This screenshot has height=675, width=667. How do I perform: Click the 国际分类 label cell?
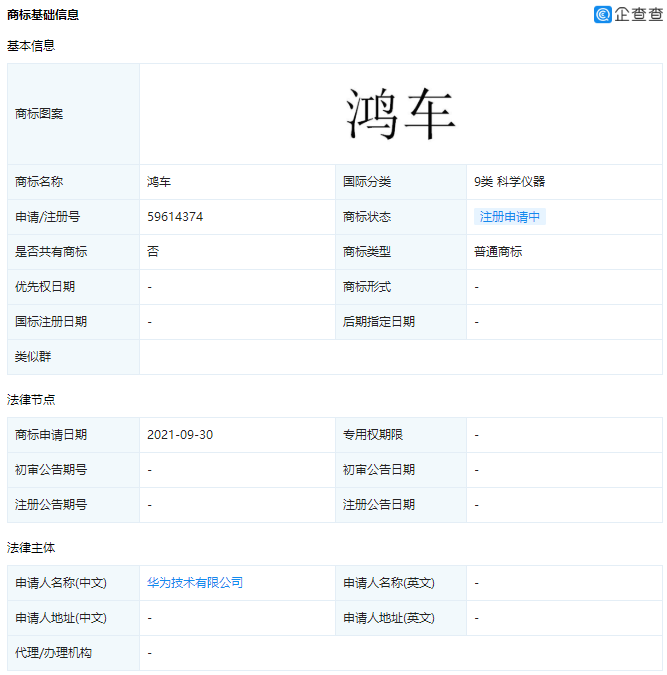tap(401, 182)
